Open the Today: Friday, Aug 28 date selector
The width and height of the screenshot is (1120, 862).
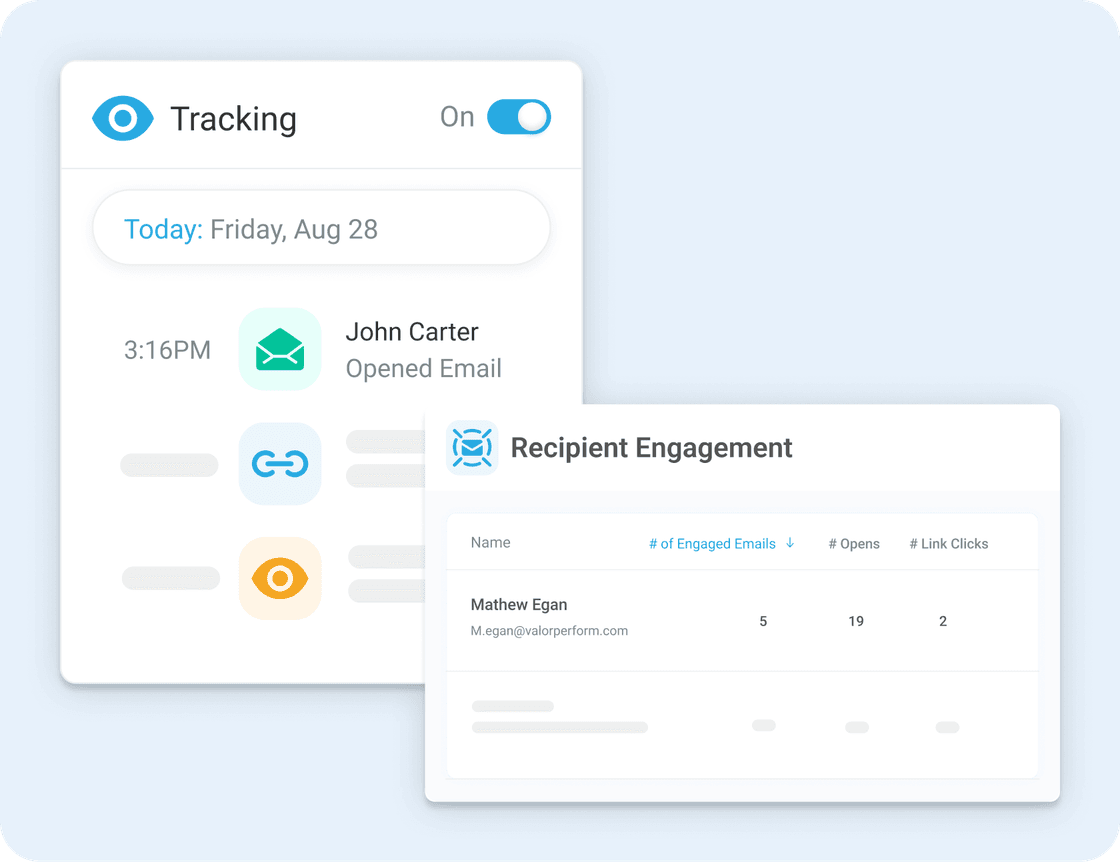(x=321, y=229)
